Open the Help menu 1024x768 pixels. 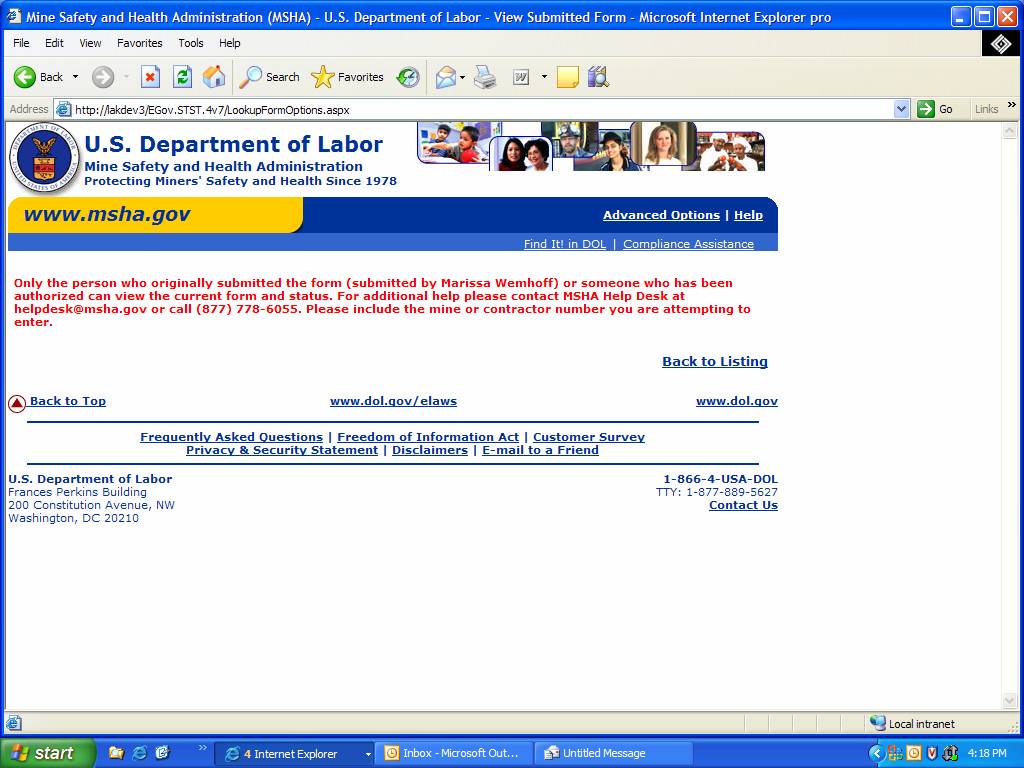pyautogui.click(x=229, y=43)
